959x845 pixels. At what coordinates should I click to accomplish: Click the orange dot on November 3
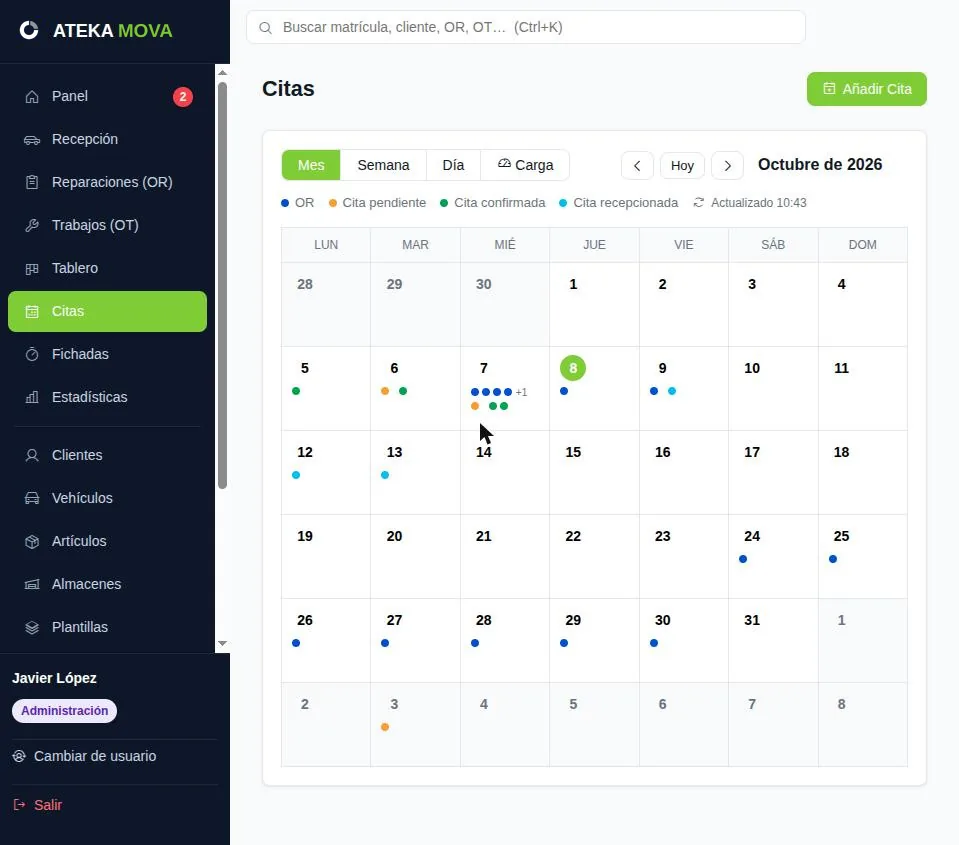385,727
